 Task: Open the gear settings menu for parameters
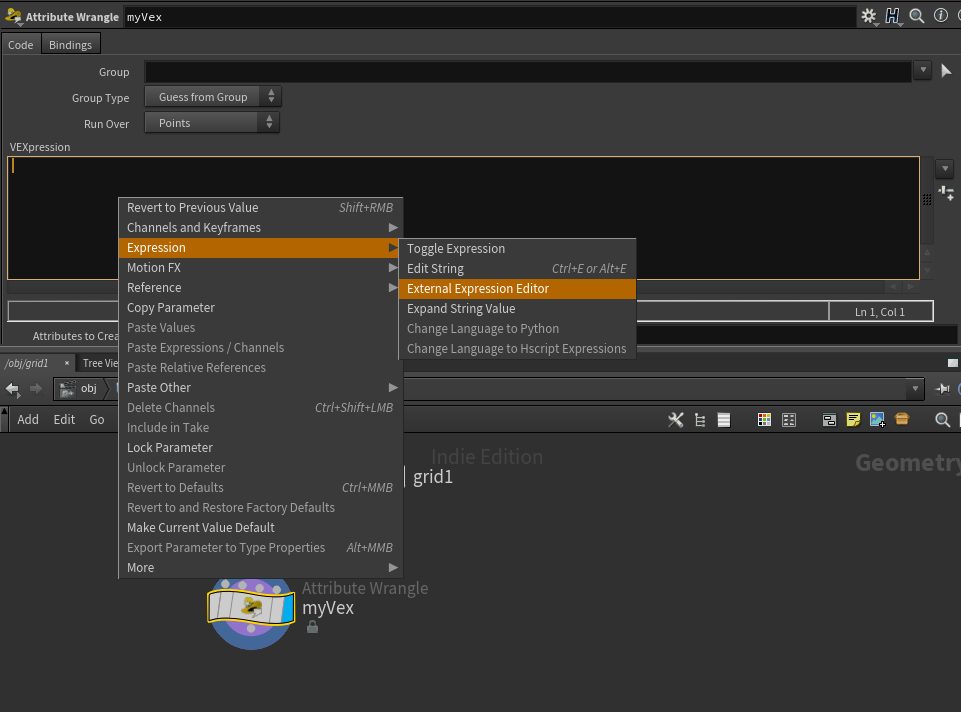click(x=868, y=16)
